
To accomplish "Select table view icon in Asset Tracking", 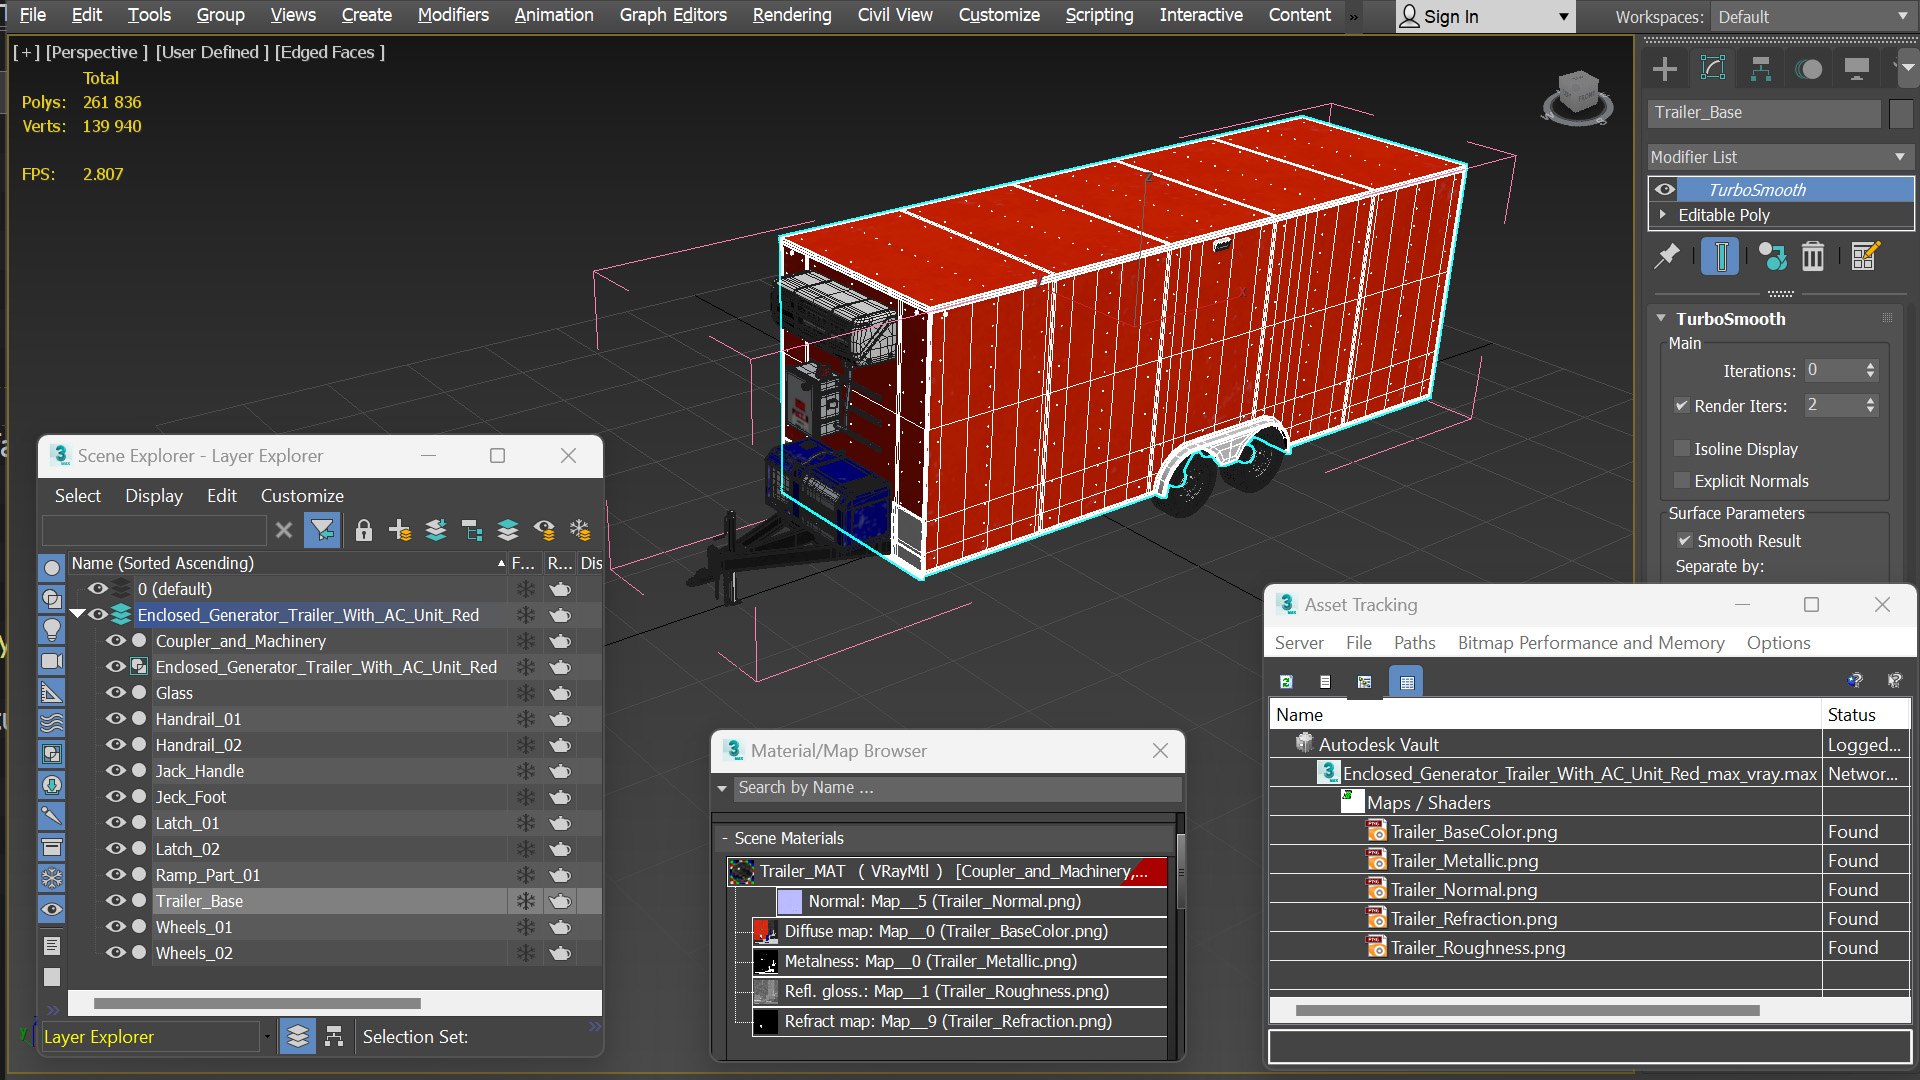I will [x=1407, y=682].
